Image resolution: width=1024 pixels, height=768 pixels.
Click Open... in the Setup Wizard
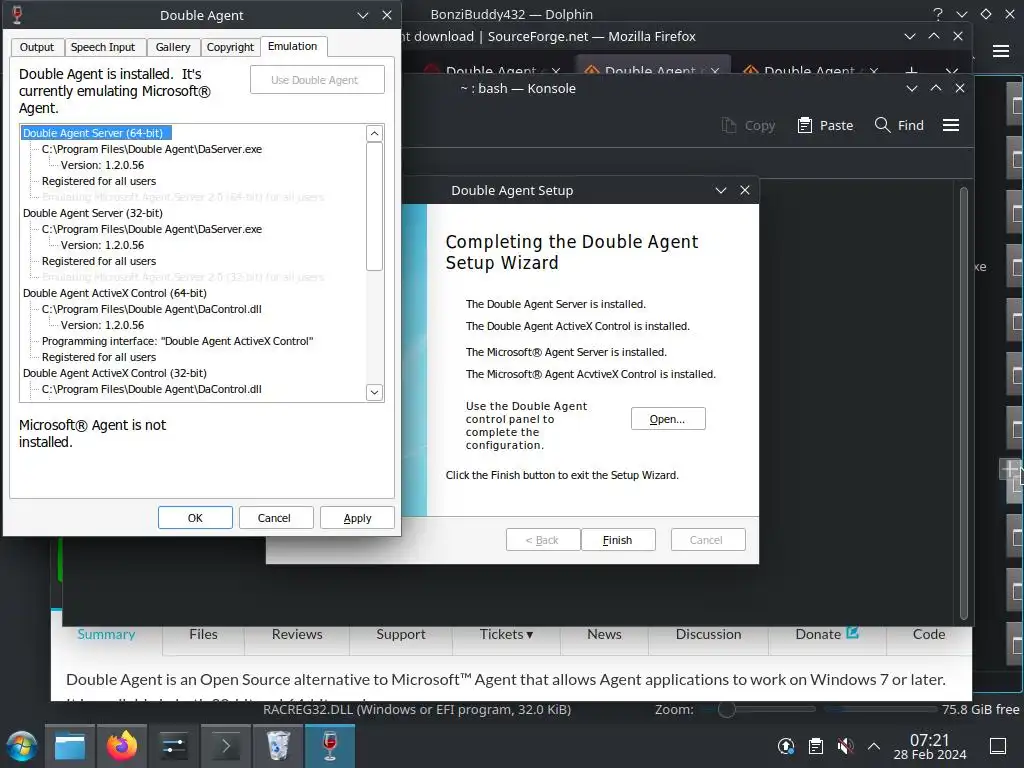(668, 419)
